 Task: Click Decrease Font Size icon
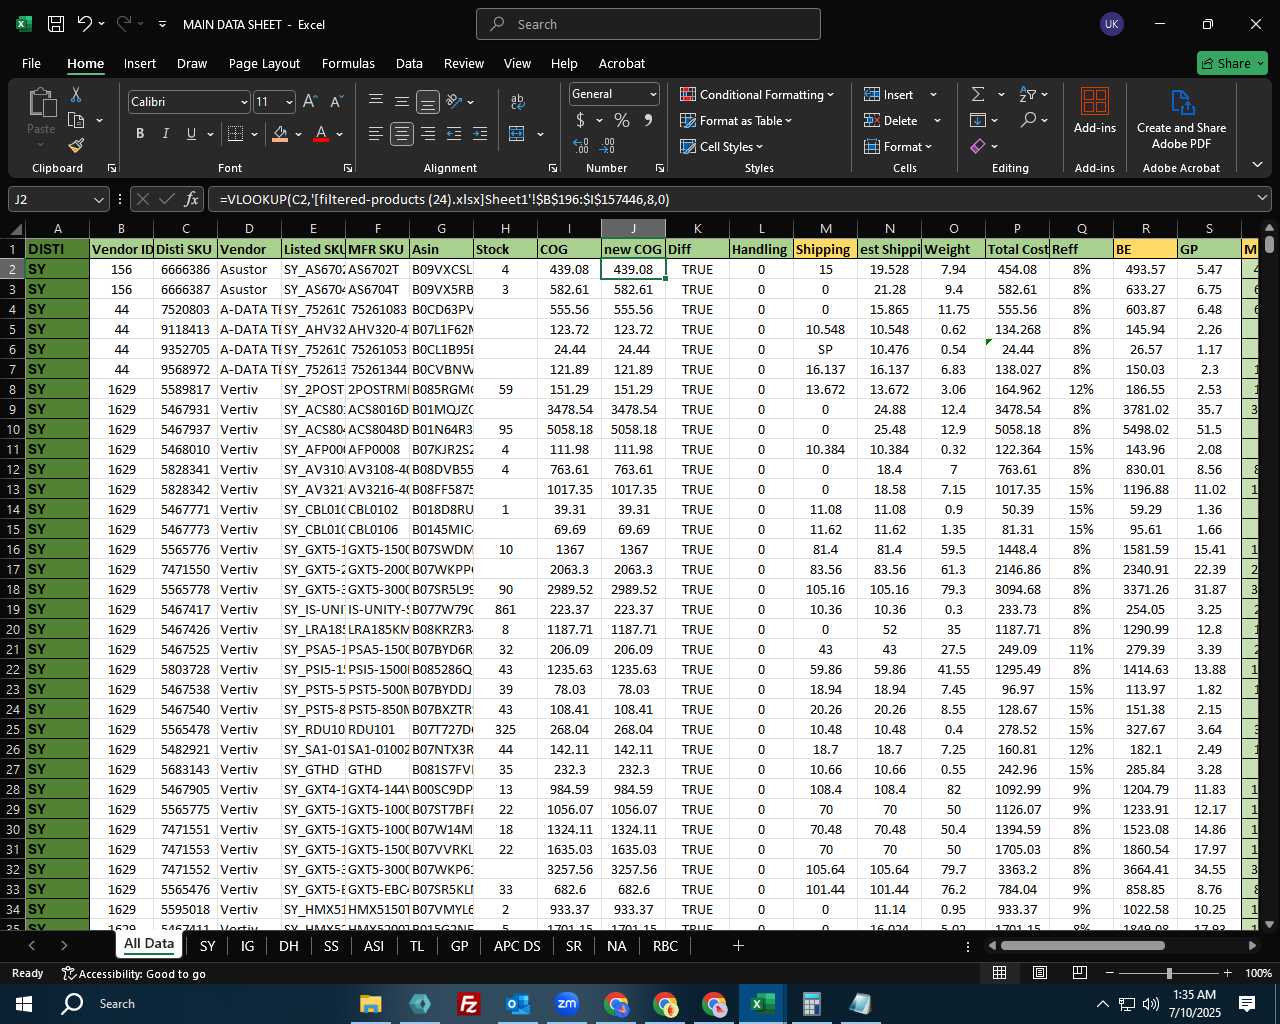336,102
